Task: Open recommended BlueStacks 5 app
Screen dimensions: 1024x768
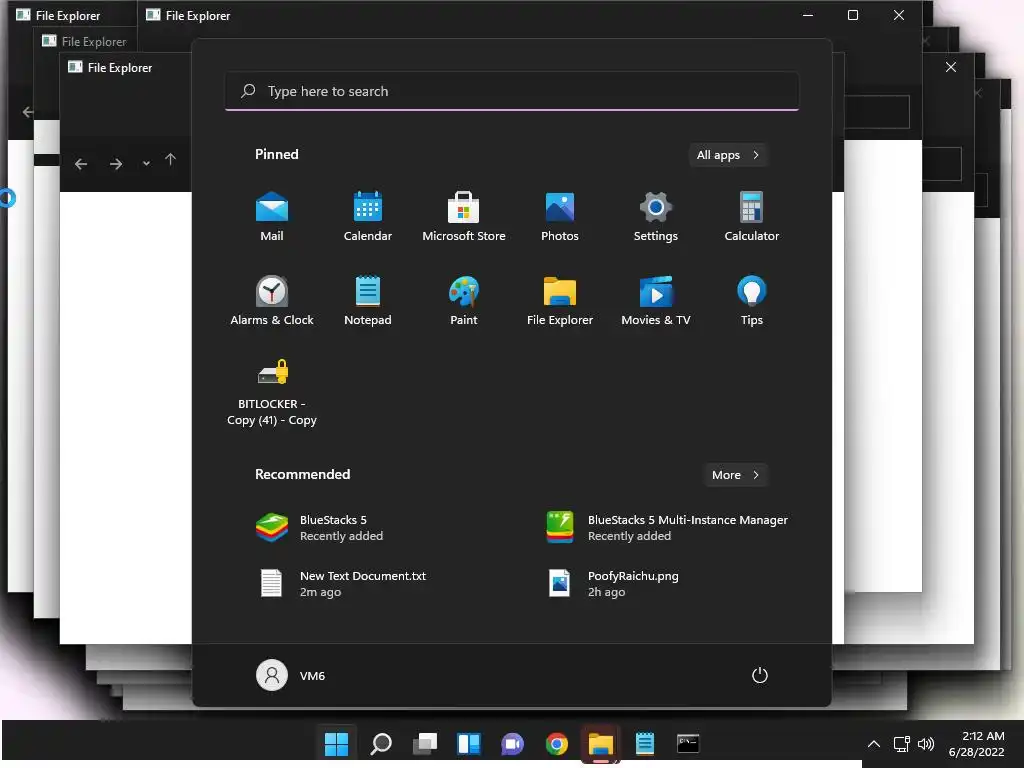Action: tap(320, 528)
